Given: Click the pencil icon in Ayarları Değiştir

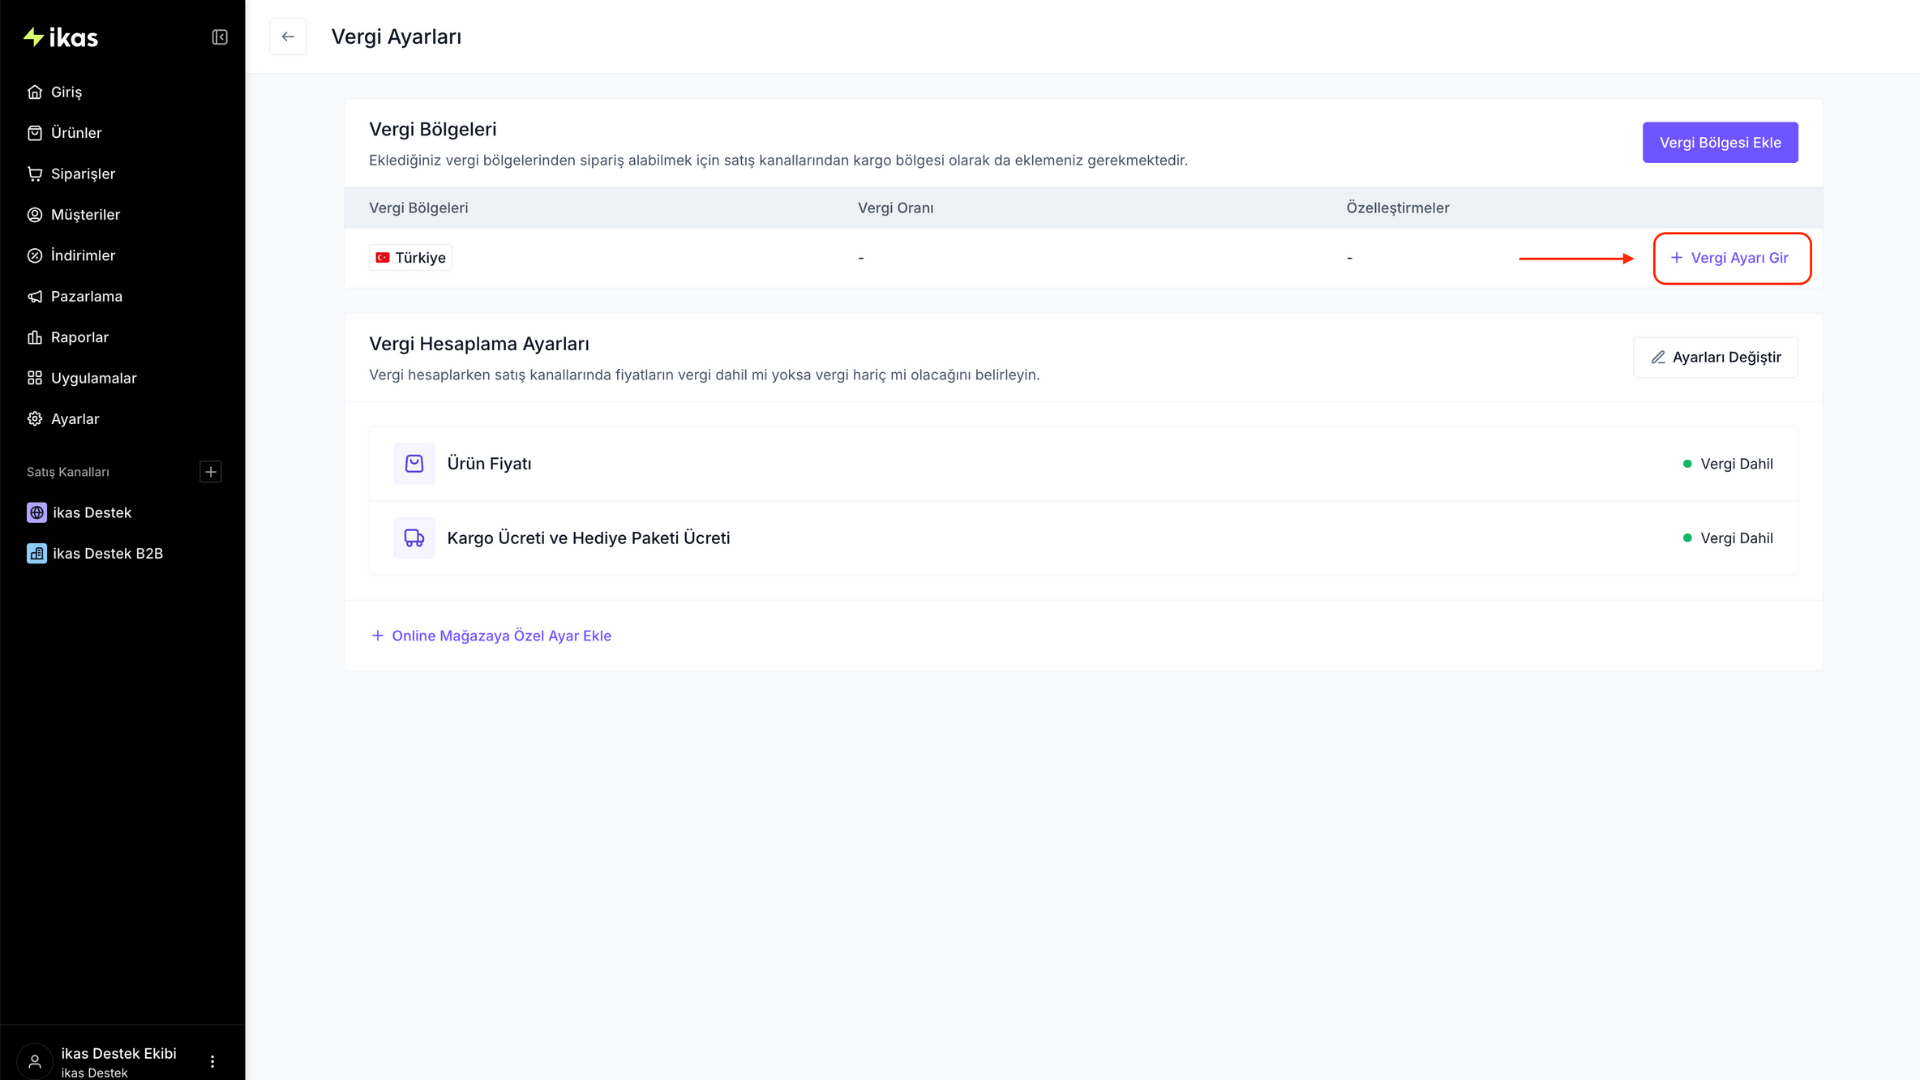Looking at the screenshot, I should coord(1658,358).
